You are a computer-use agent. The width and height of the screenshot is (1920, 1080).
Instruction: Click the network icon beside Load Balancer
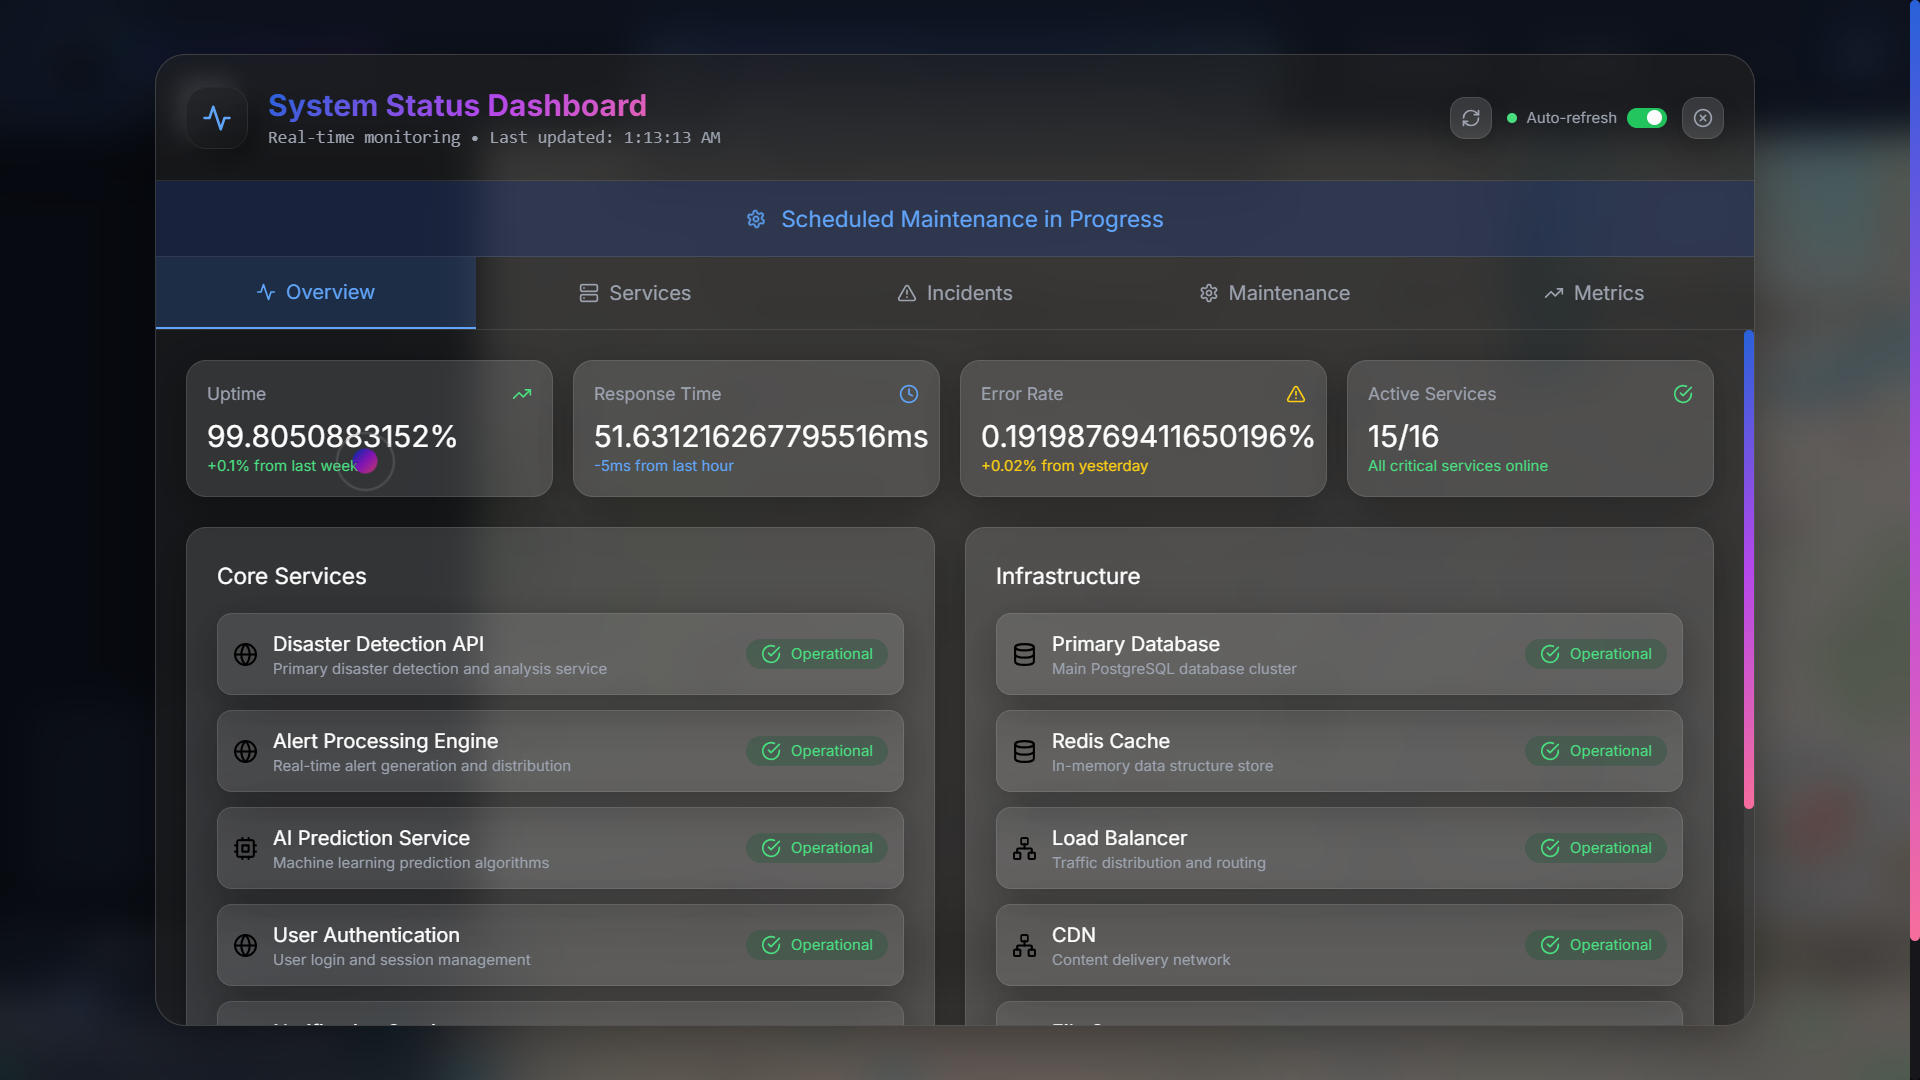pos(1024,848)
